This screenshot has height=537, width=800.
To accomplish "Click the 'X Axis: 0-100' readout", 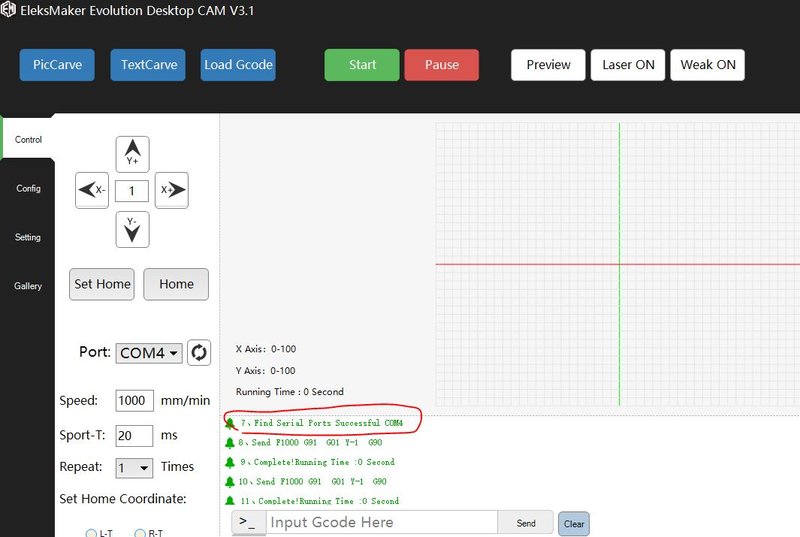I will 266,349.
